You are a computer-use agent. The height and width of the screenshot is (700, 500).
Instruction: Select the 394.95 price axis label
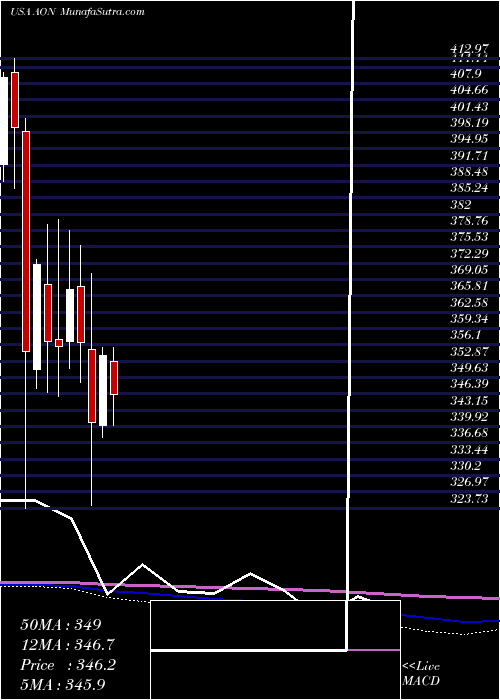[x=469, y=138]
